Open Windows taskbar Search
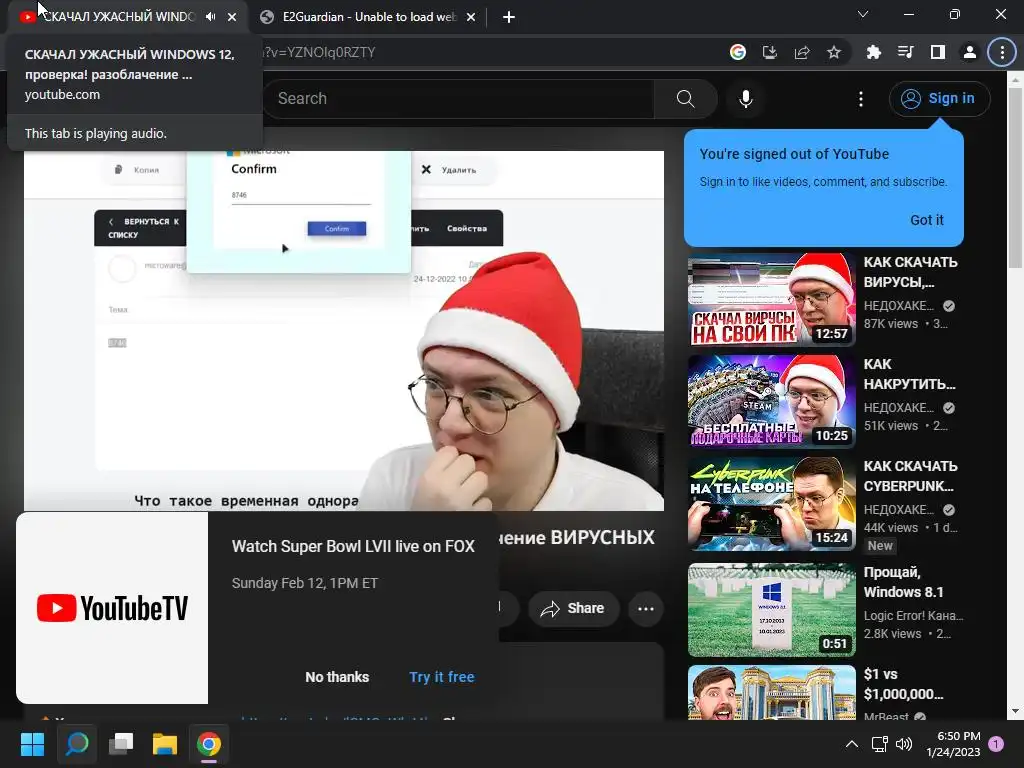Image resolution: width=1024 pixels, height=768 pixels. [76, 744]
